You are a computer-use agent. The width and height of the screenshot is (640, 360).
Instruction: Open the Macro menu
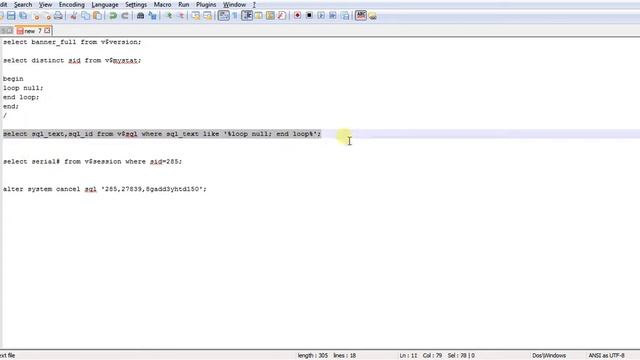click(x=162, y=4)
